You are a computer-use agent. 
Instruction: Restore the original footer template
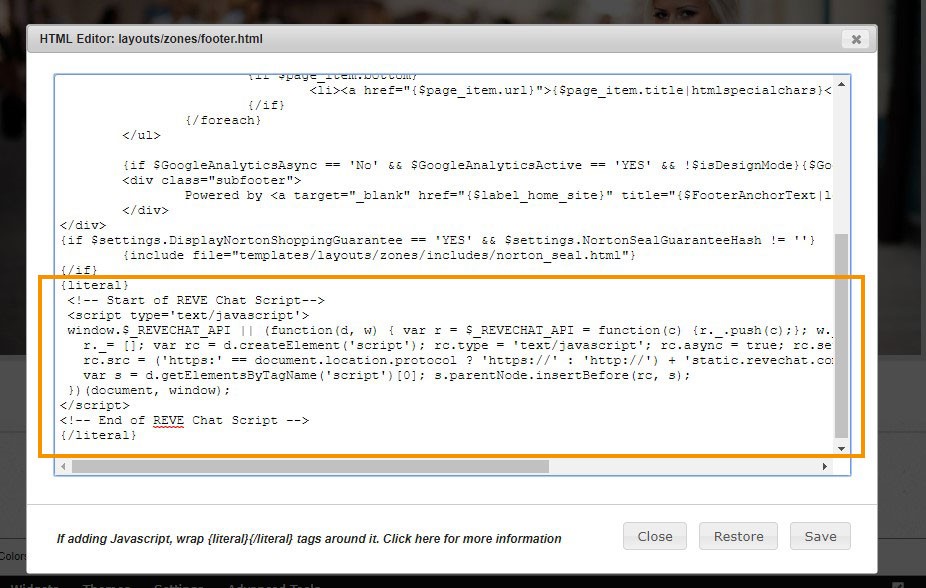738,536
